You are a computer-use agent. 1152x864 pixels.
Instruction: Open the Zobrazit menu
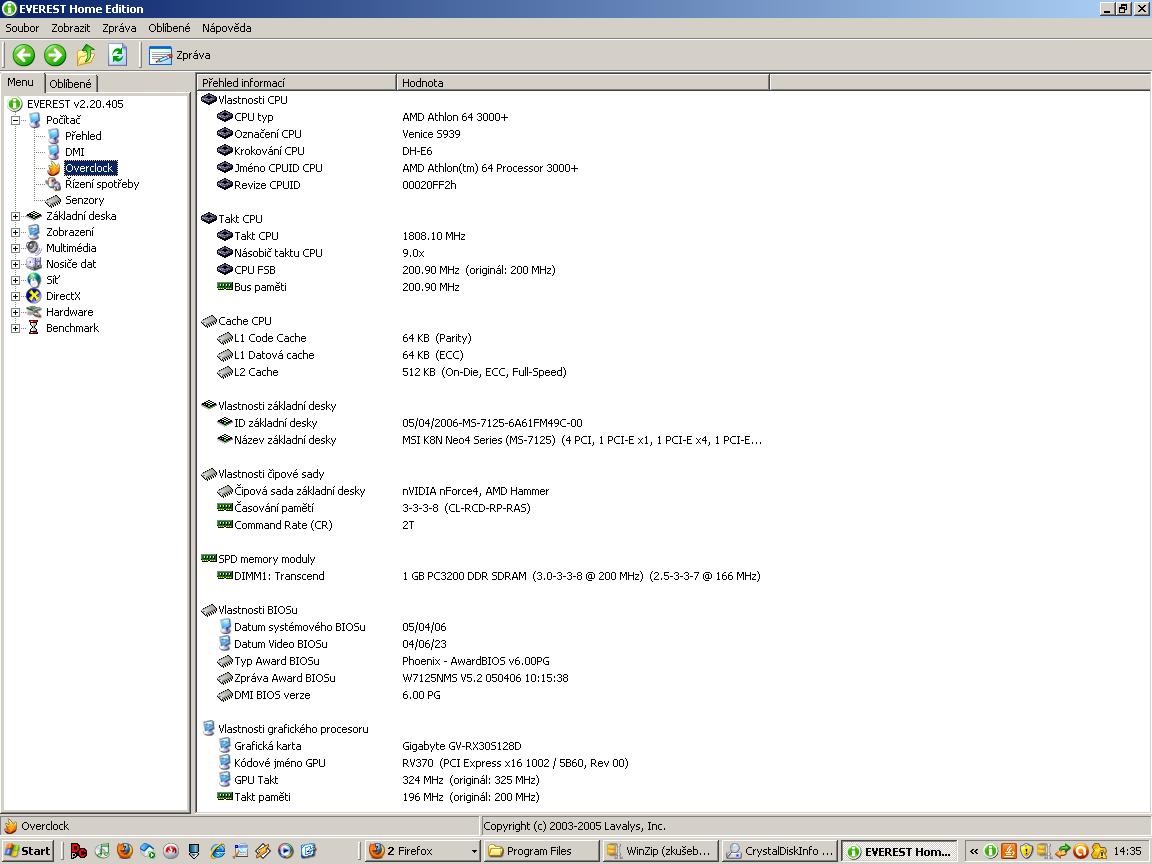71,28
